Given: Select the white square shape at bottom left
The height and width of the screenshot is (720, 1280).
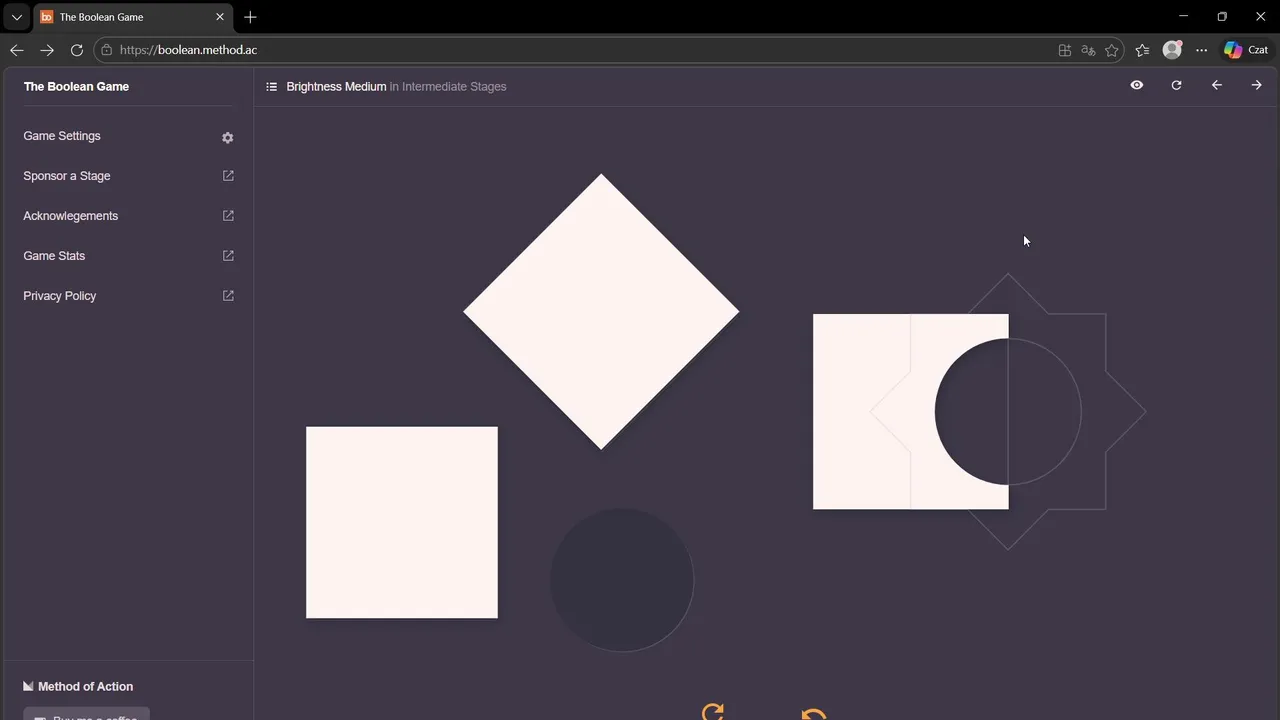Looking at the screenshot, I should pyautogui.click(x=402, y=522).
